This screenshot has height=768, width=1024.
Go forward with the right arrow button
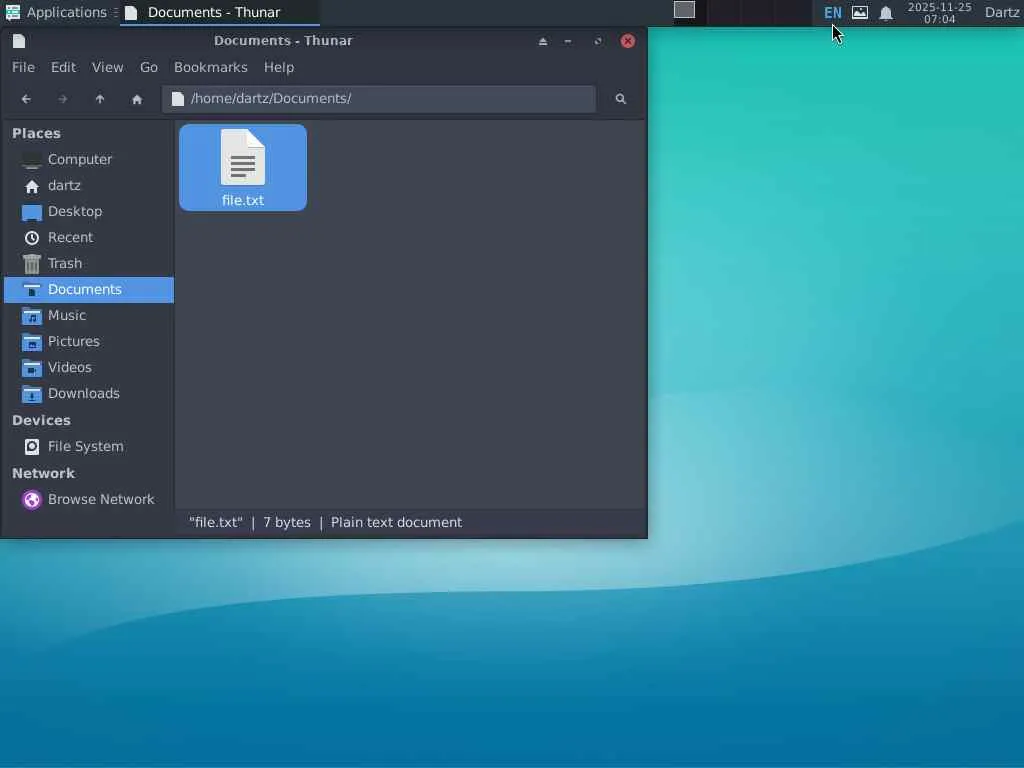click(63, 99)
